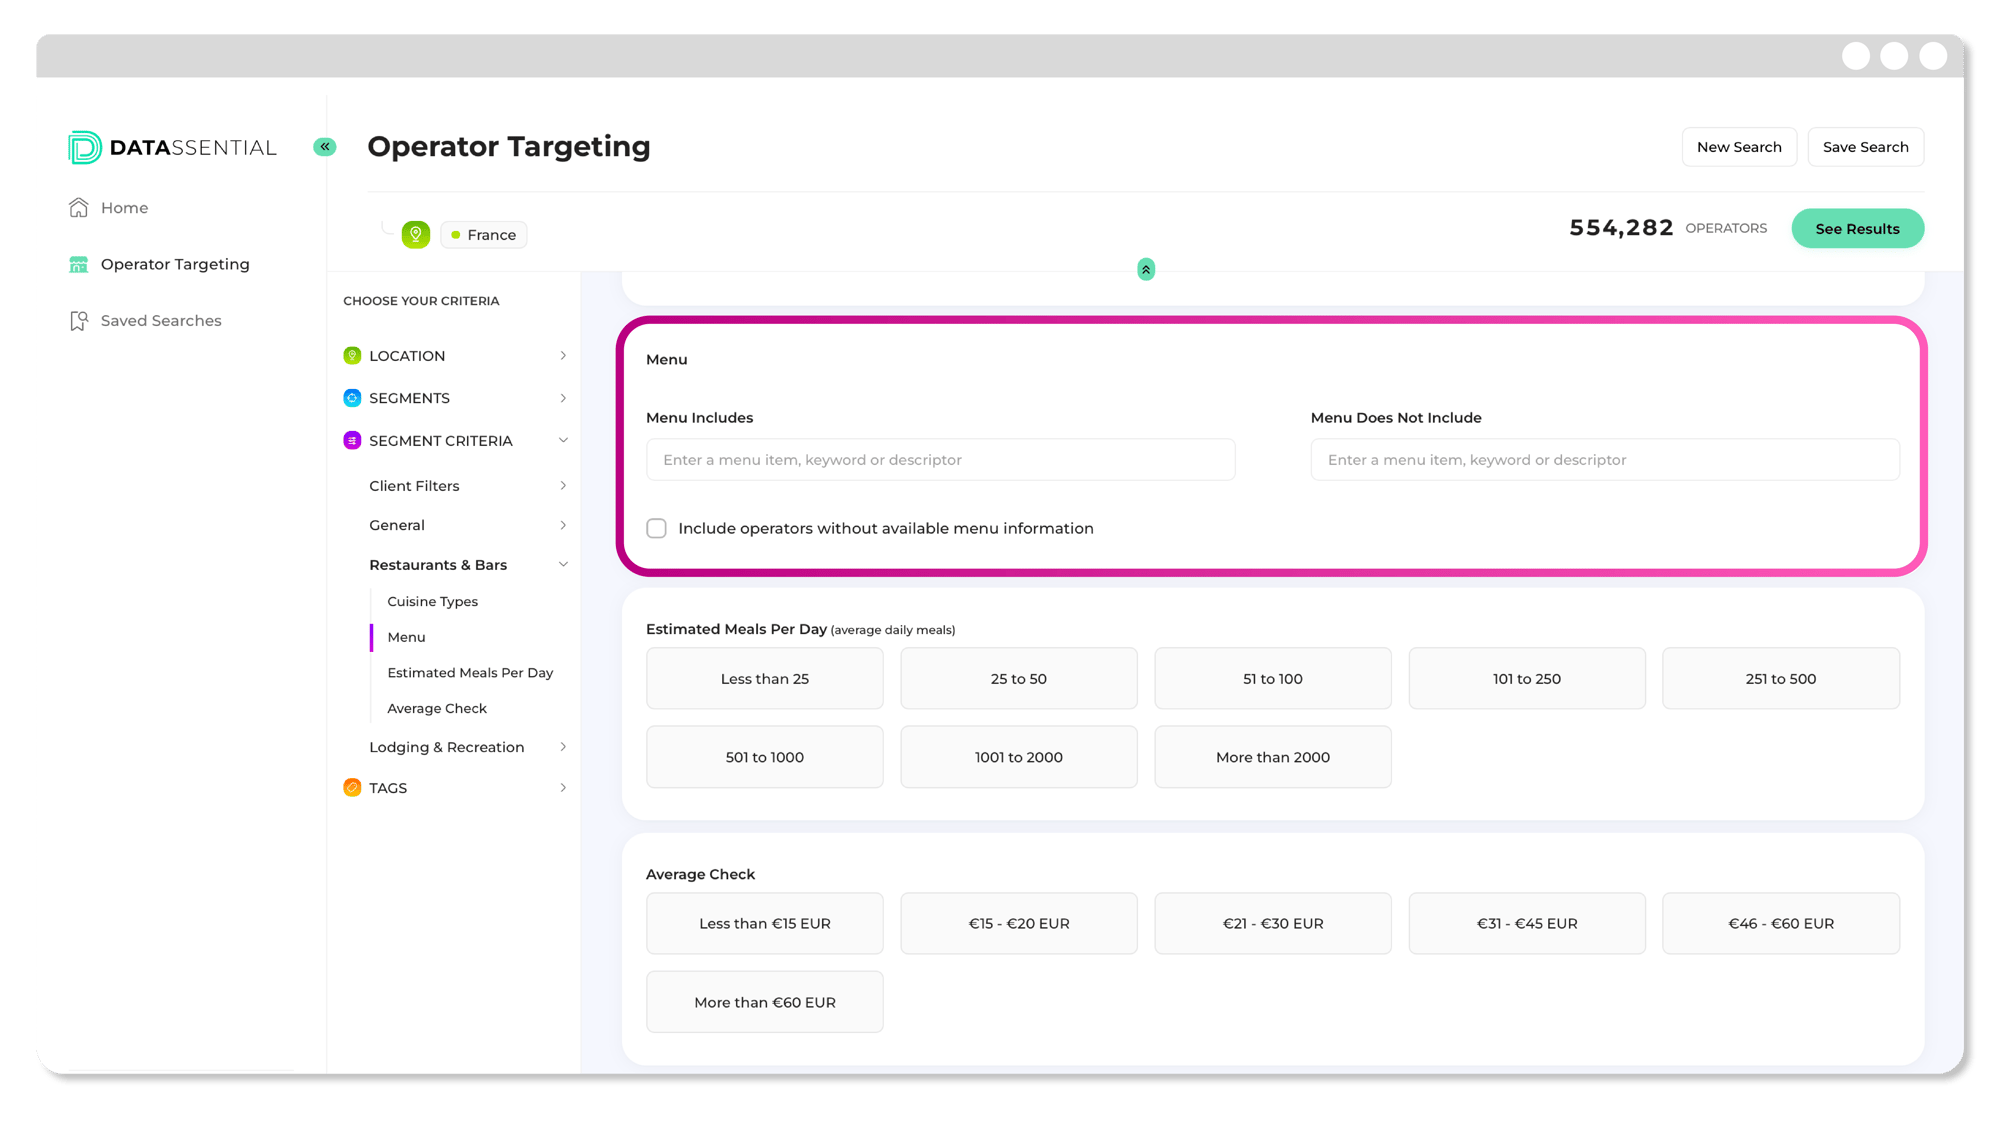
Task: Open Cuisine Types submenu item
Action: [x=433, y=602]
